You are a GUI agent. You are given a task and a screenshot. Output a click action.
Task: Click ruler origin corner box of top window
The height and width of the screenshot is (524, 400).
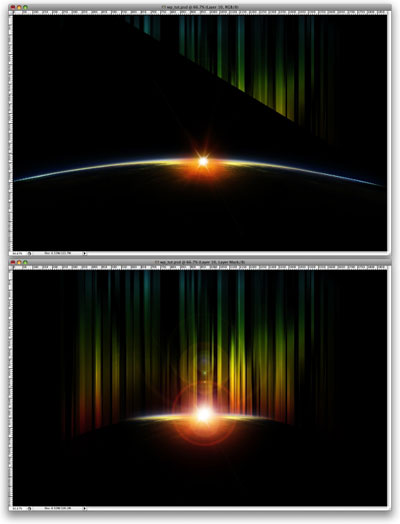[x=11, y=13]
